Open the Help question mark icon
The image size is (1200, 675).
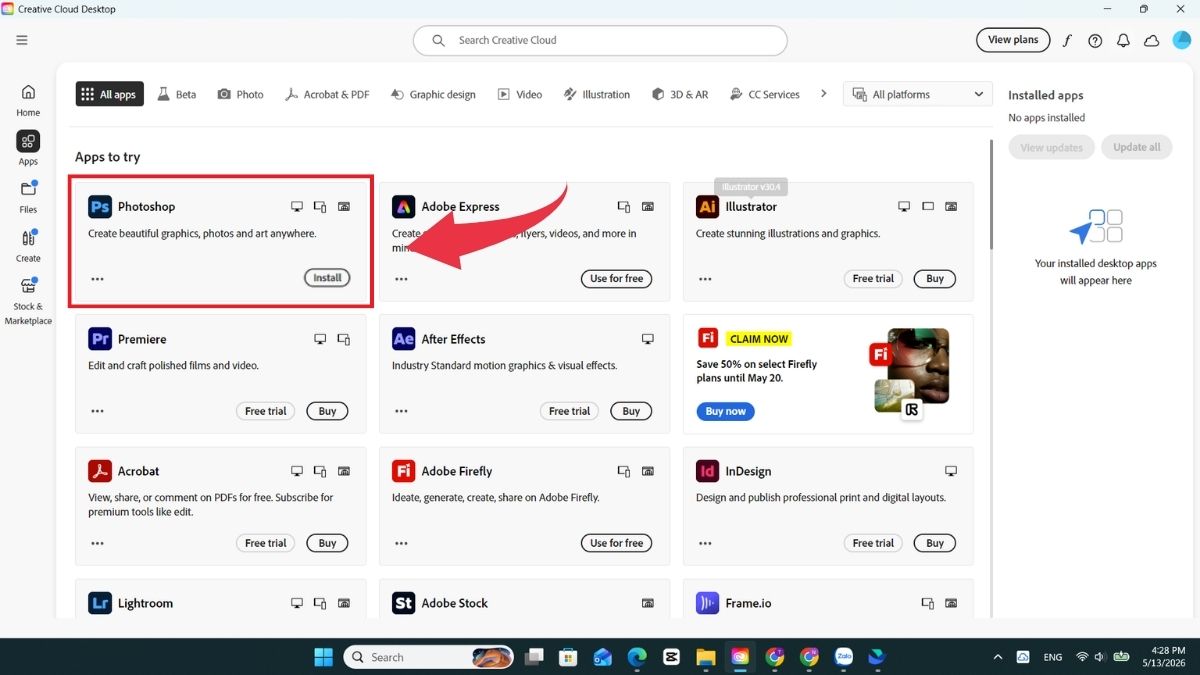coord(1095,40)
